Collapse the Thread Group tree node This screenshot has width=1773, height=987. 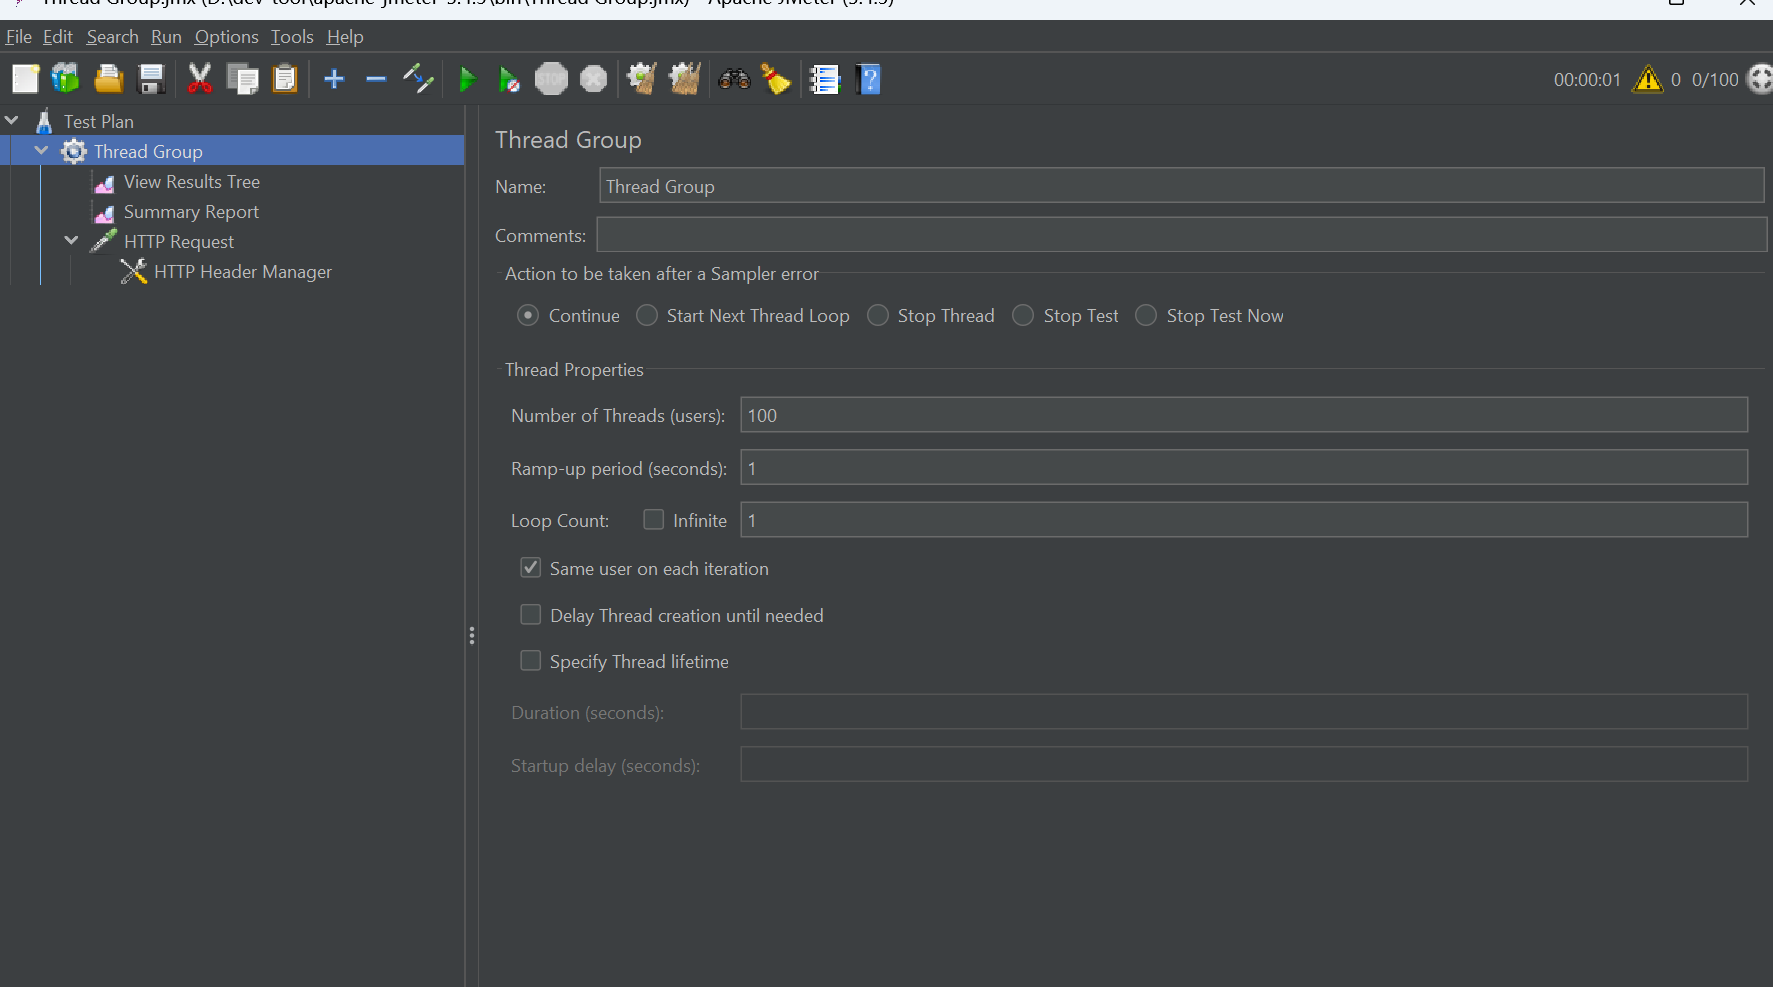(42, 151)
